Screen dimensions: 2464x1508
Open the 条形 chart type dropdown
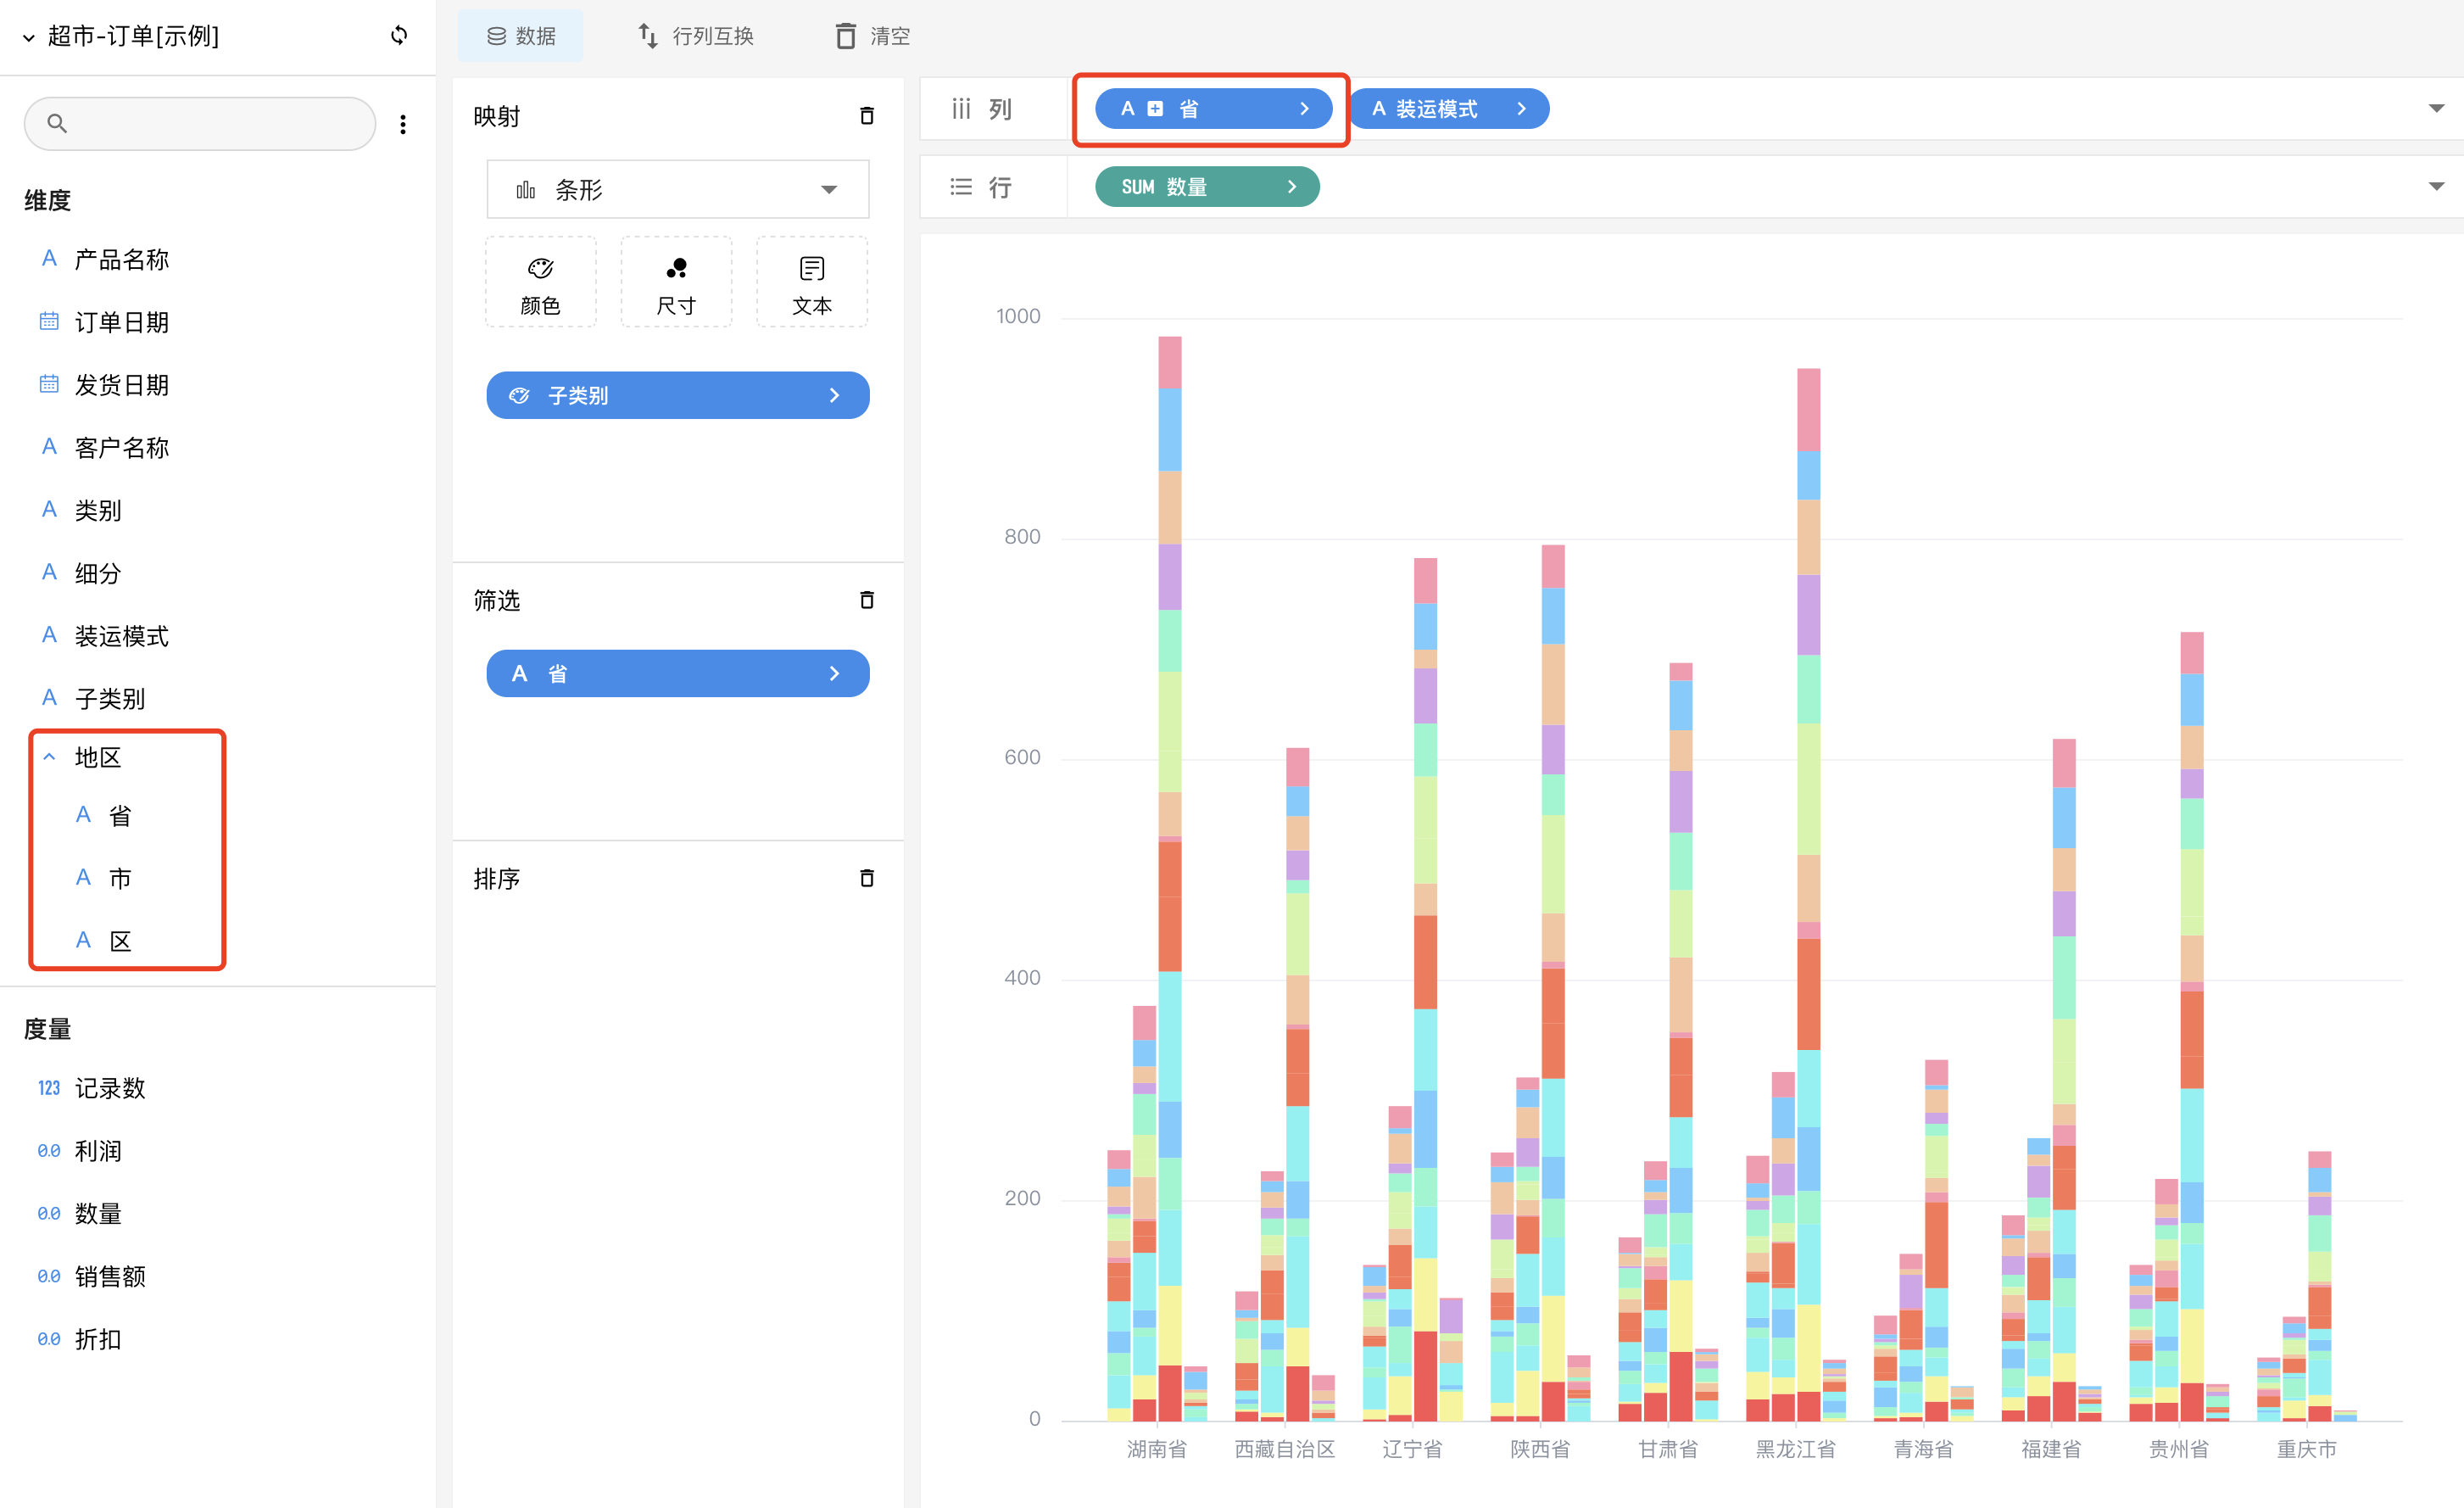(677, 189)
